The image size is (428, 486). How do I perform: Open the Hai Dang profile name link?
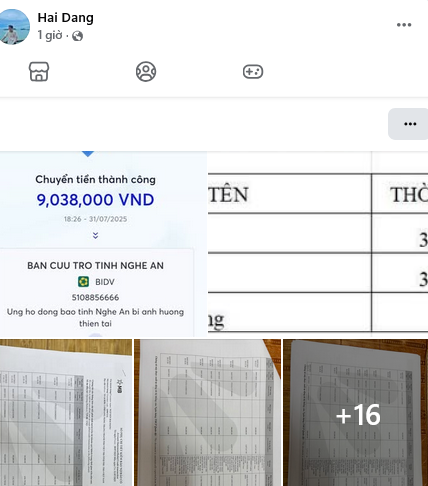click(x=66, y=17)
